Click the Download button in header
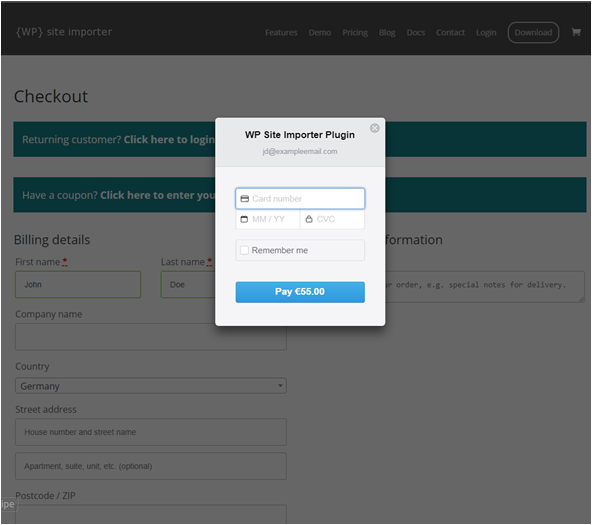Screen dimensions: 592x525 tap(533, 32)
